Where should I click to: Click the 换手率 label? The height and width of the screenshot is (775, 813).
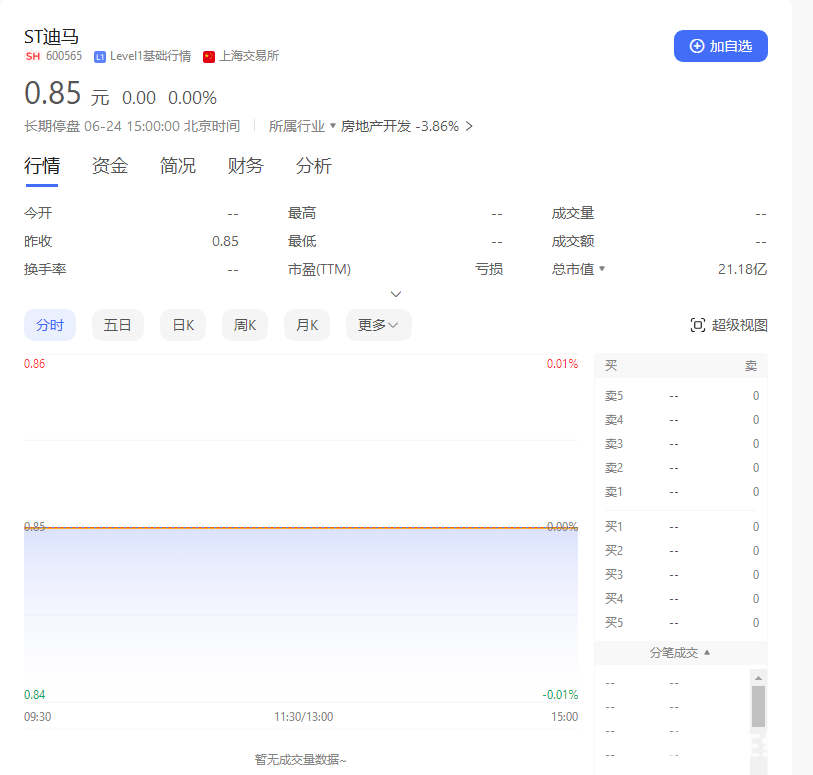coord(45,269)
